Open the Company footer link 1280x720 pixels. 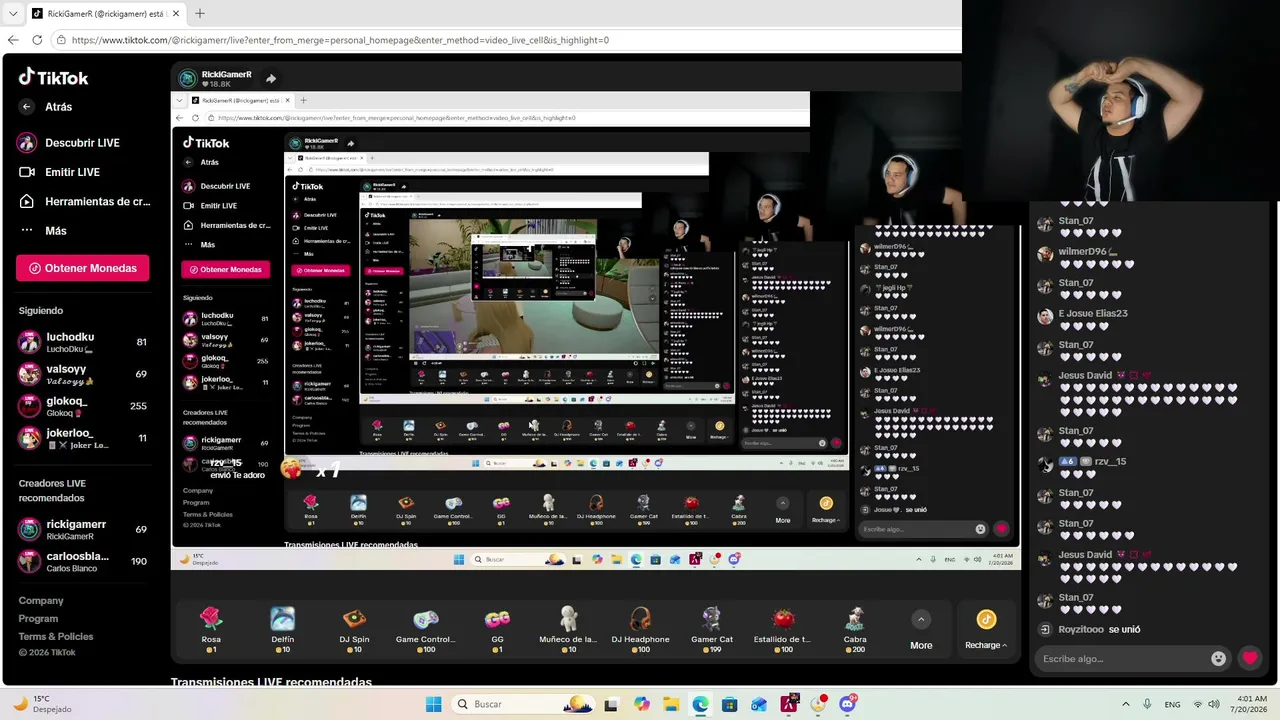click(41, 601)
